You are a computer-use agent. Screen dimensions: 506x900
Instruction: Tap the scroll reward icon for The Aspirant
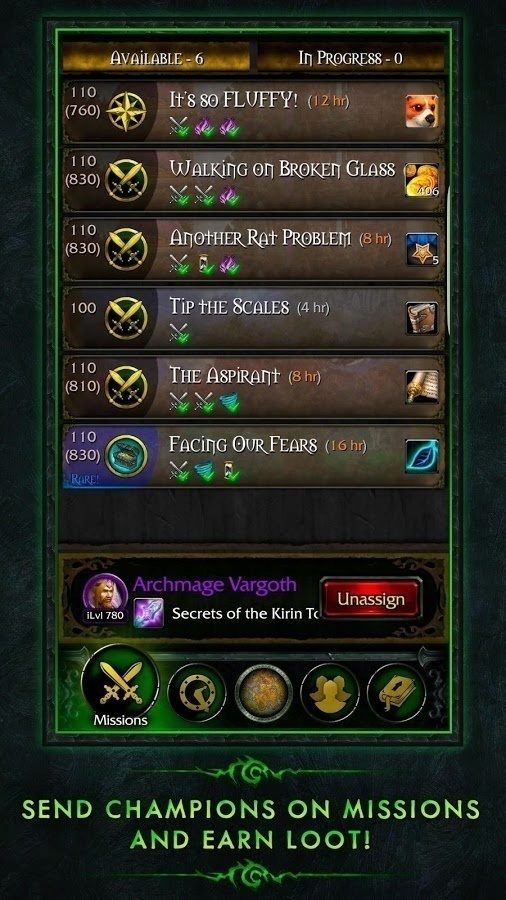422,386
